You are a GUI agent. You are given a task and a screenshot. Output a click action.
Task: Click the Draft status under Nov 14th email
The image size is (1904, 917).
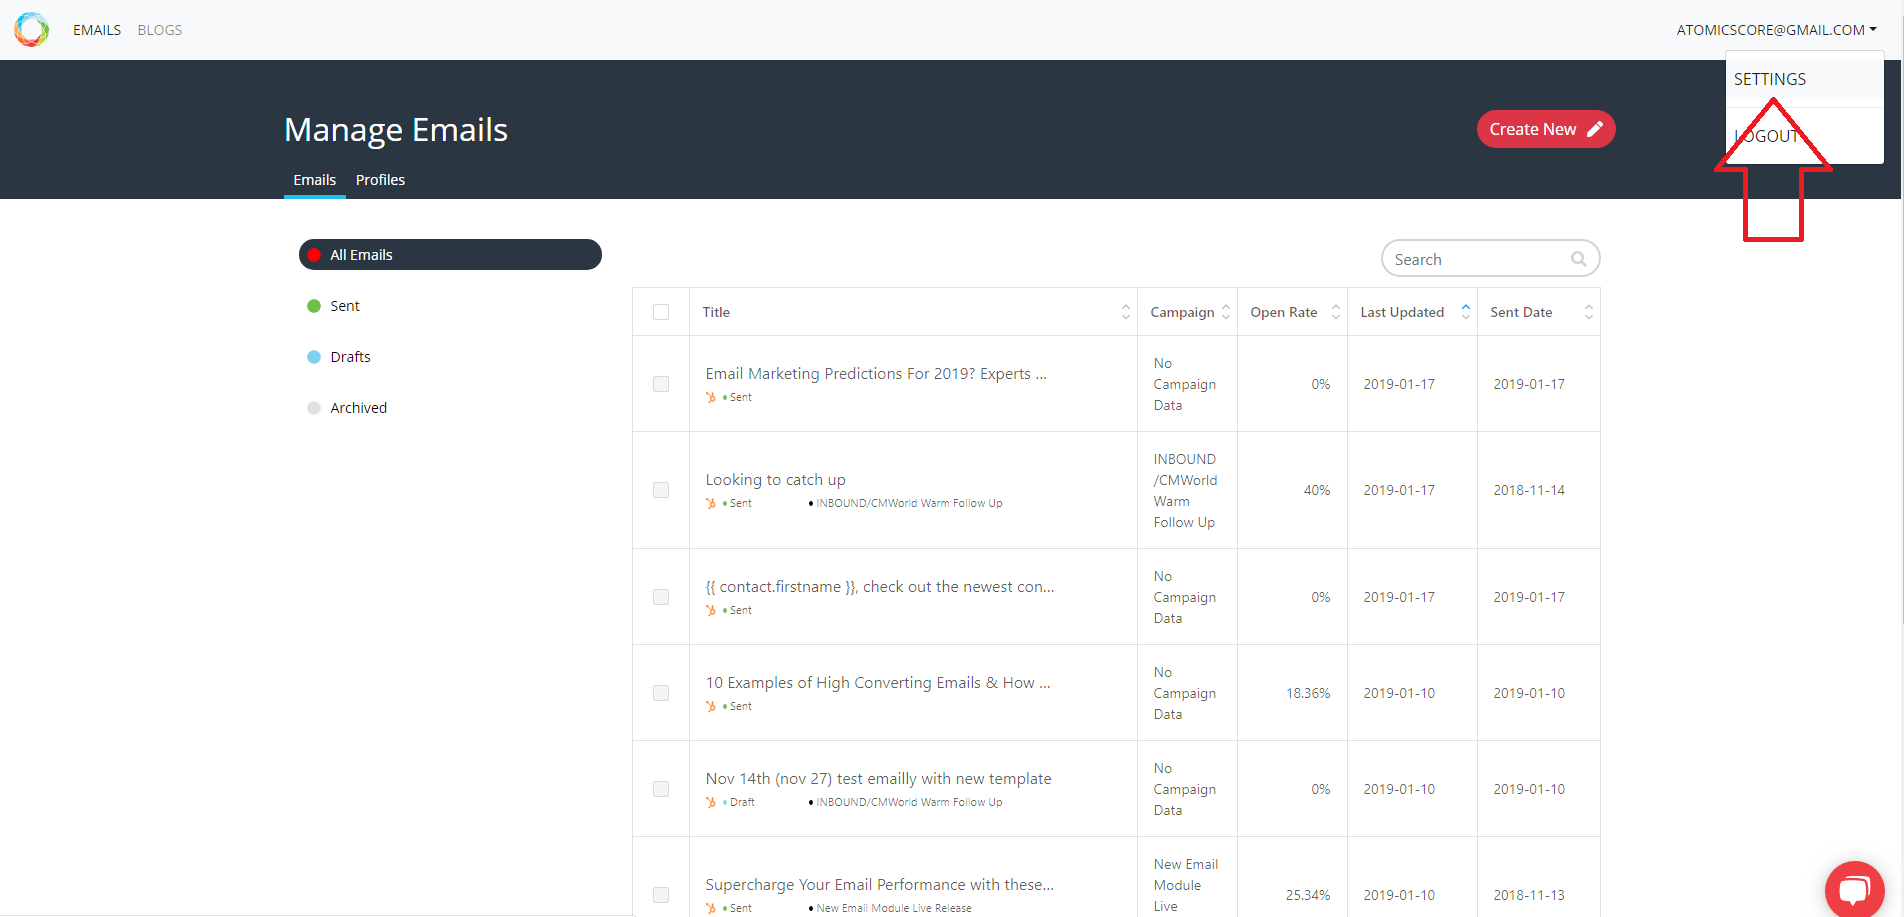click(738, 802)
